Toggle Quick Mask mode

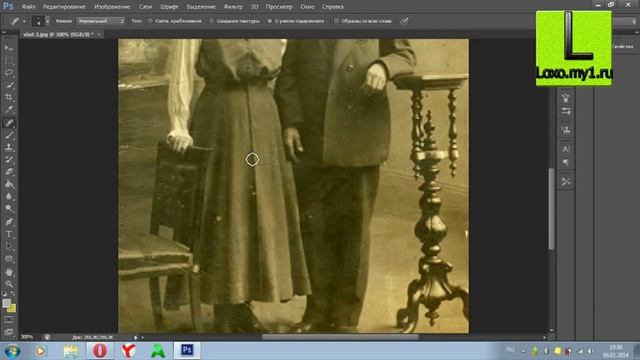(9, 320)
